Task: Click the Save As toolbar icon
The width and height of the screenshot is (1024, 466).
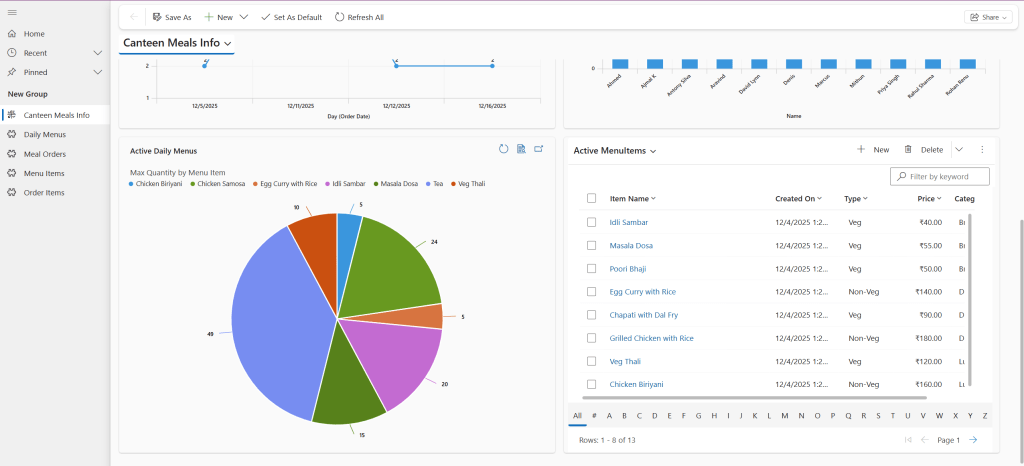Action: [157, 17]
